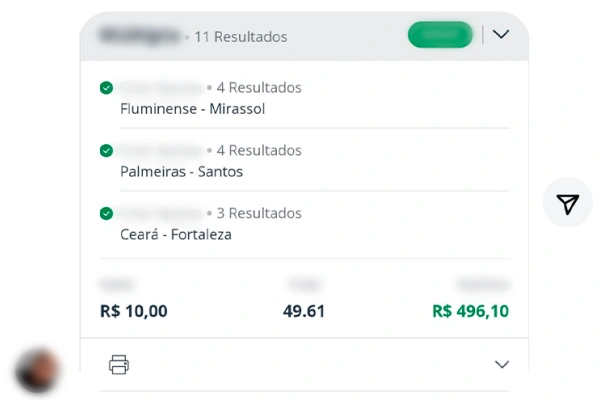The image size is (600, 400).
Task: Expand the bottom chevron next to printer
Action: click(x=502, y=364)
